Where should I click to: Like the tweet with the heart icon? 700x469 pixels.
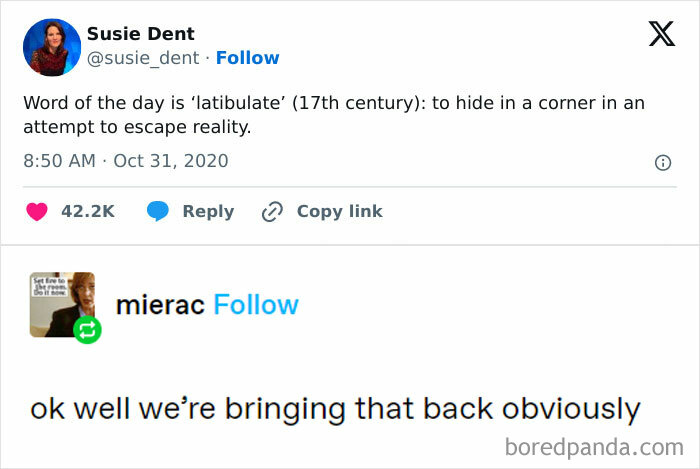click(x=37, y=211)
